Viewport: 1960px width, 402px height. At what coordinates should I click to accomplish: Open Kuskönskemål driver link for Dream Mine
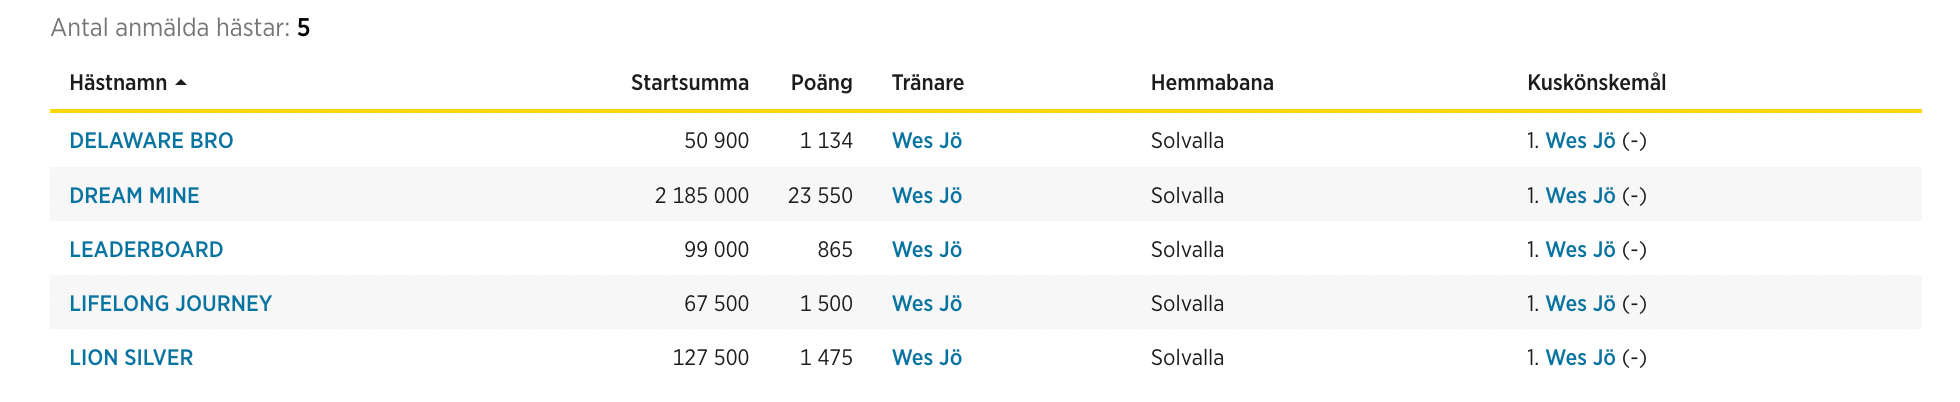[1580, 196]
